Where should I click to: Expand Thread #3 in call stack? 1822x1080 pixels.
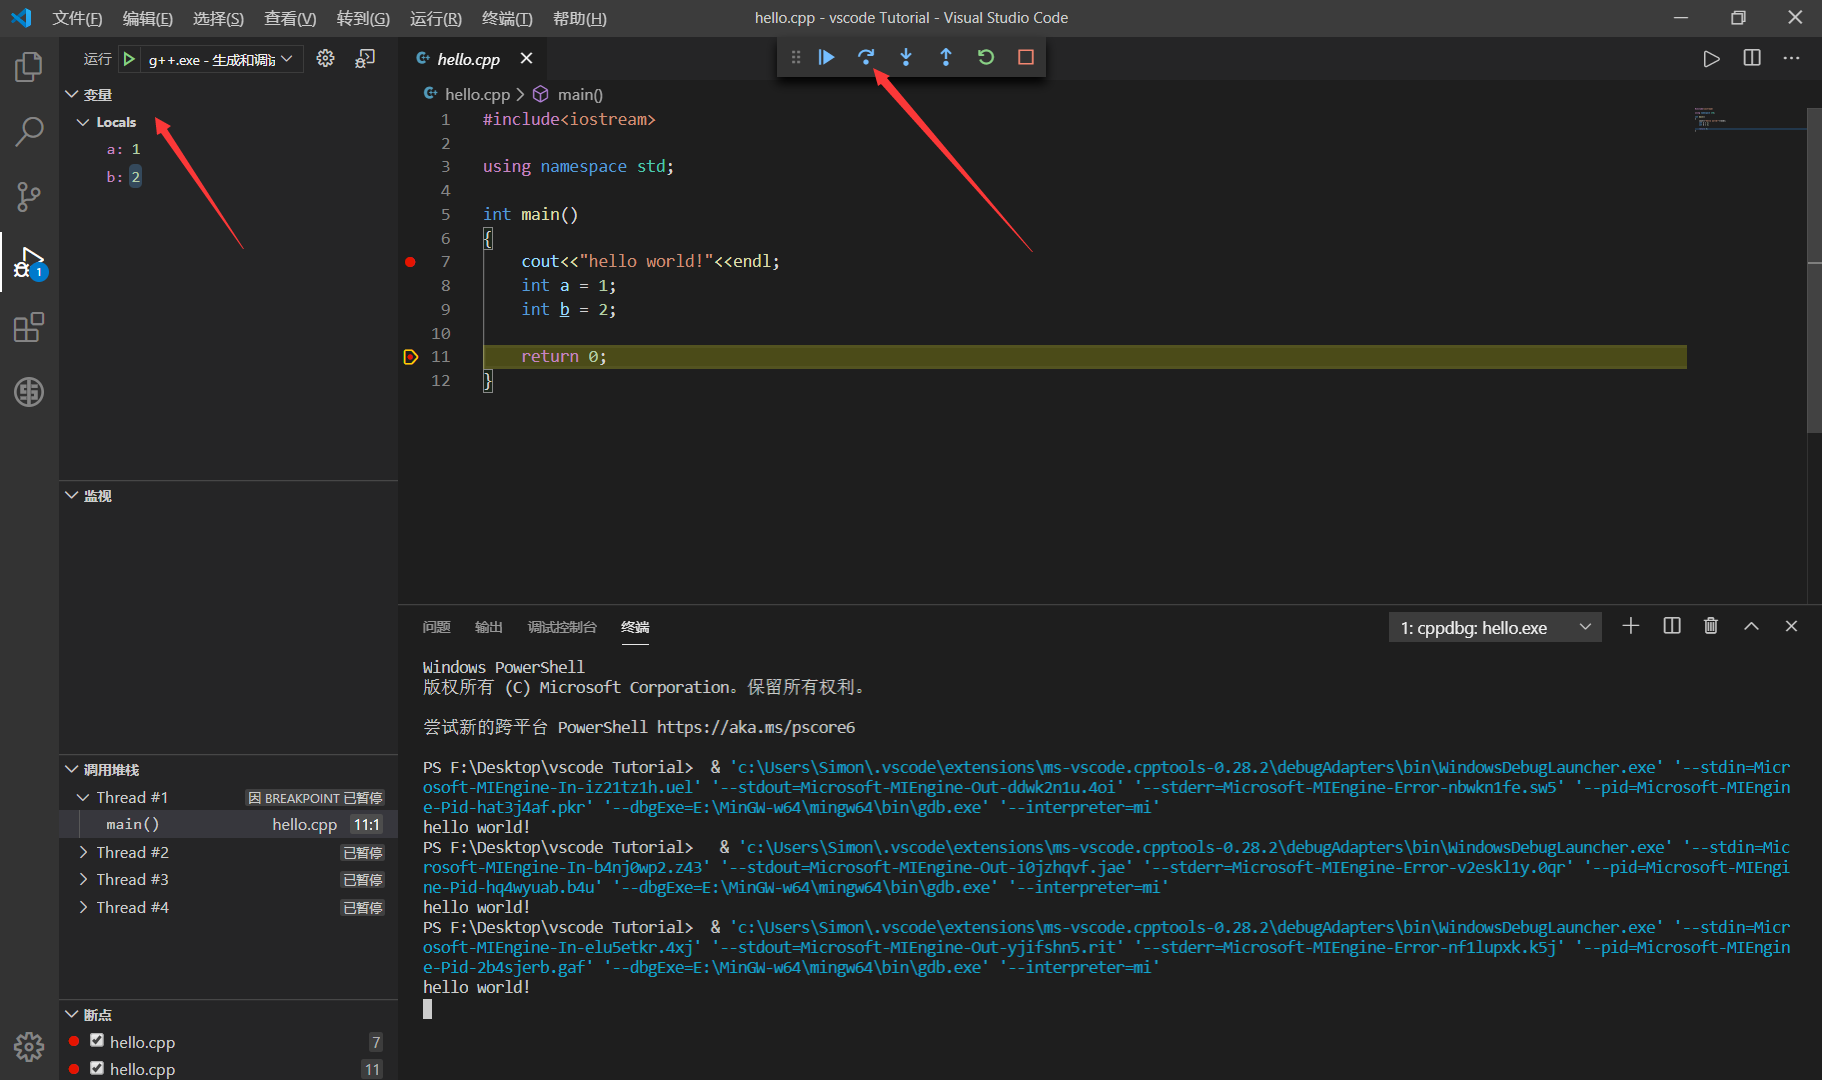pyautogui.click(x=83, y=879)
